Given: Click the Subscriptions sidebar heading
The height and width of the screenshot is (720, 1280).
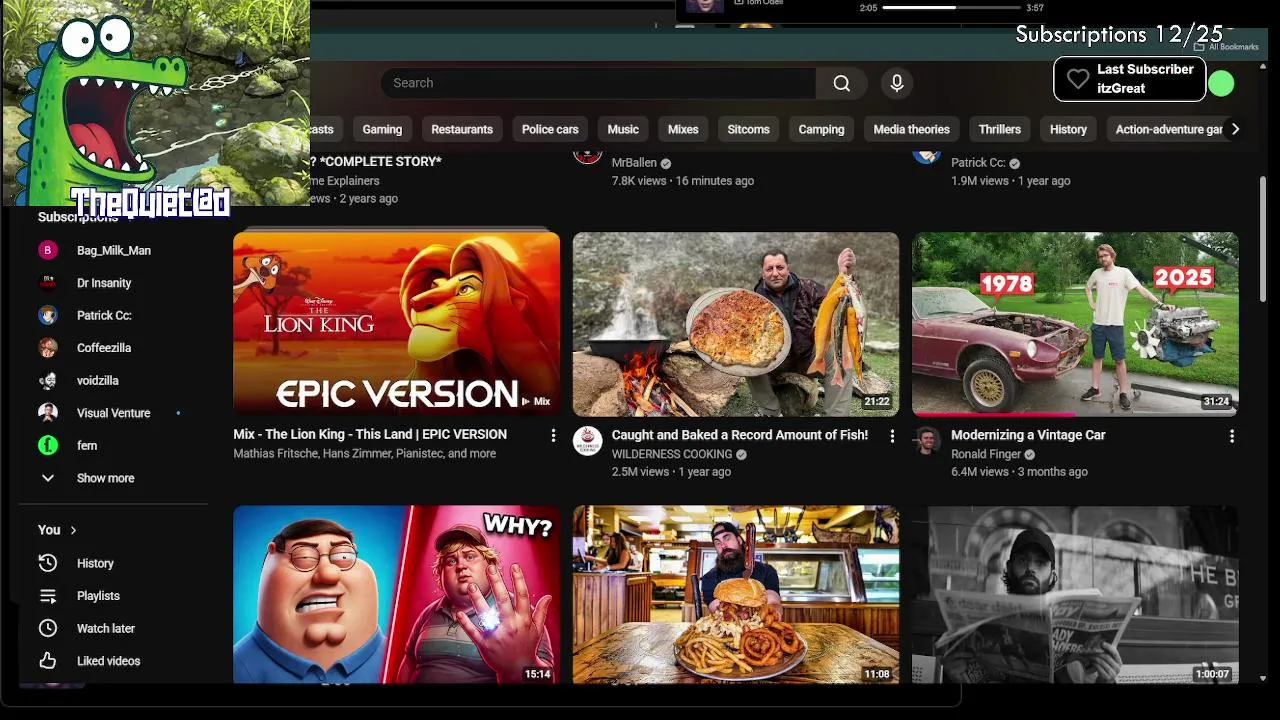Looking at the screenshot, I should click(78, 217).
